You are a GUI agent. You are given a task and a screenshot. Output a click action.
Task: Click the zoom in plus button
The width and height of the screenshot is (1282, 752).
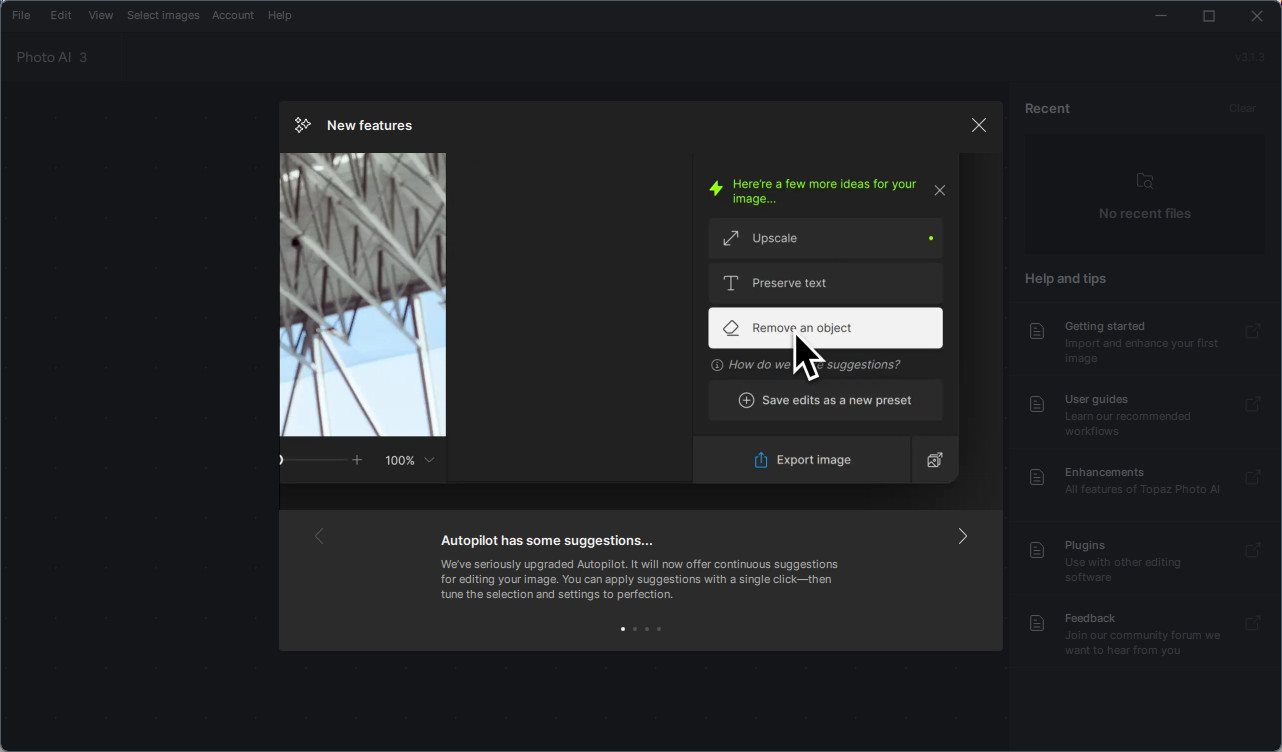click(x=357, y=460)
